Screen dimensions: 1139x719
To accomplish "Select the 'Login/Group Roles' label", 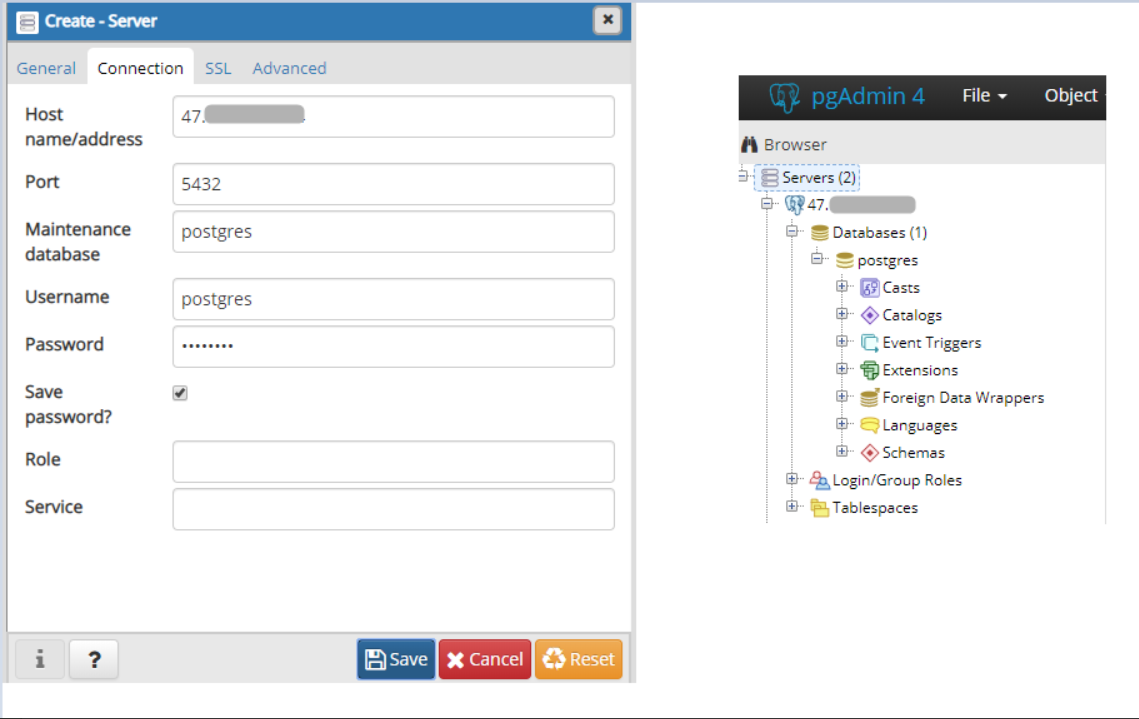I will click(x=897, y=480).
